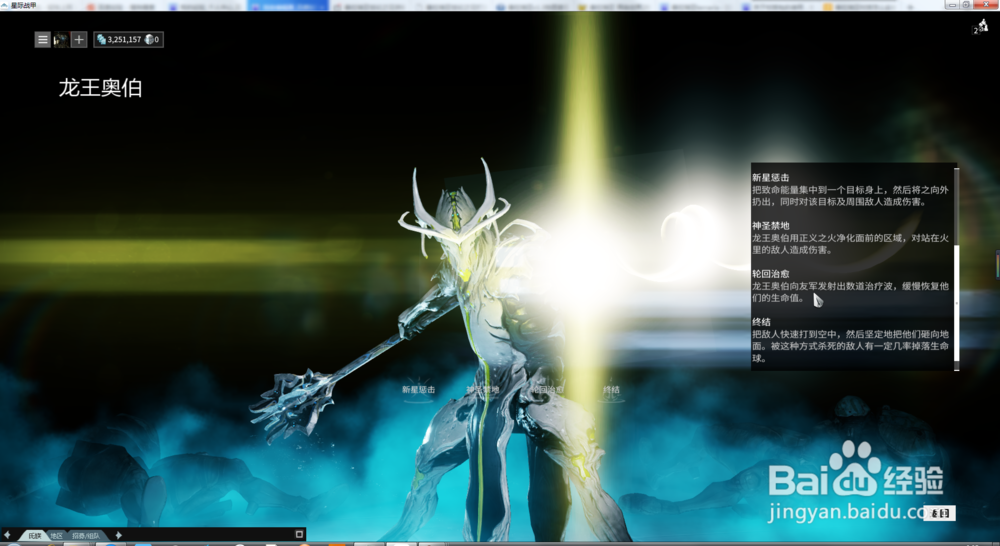
Task: Click the credits balance 3,251,157
Action: click(x=119, y=40)
